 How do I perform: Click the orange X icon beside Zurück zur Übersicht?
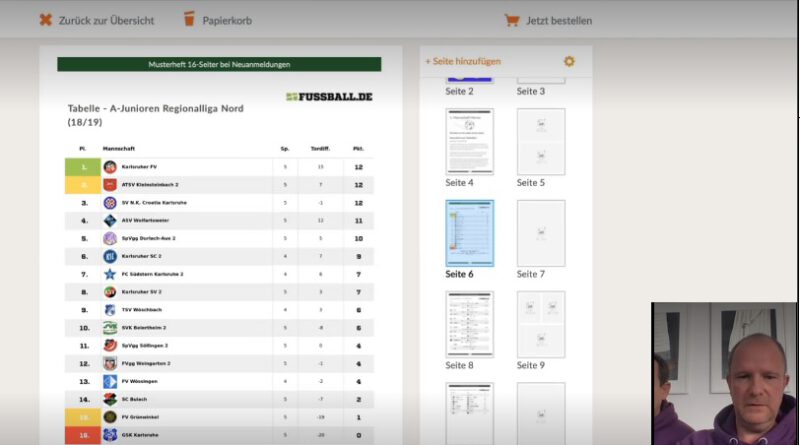pyautogui.click(x=45, y=20)
